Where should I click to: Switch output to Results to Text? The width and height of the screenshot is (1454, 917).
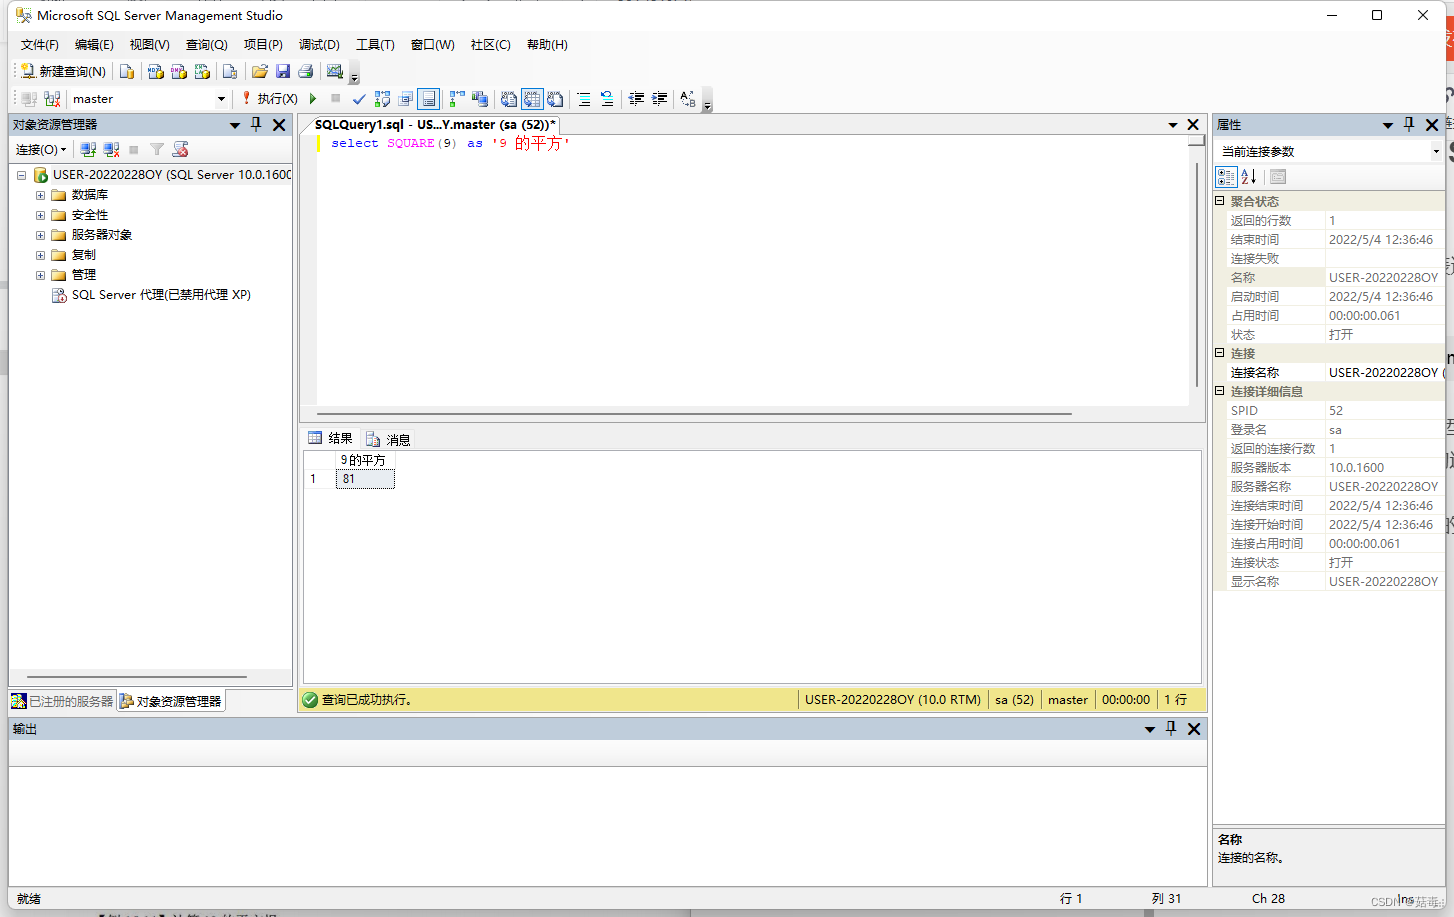point(509,99)
